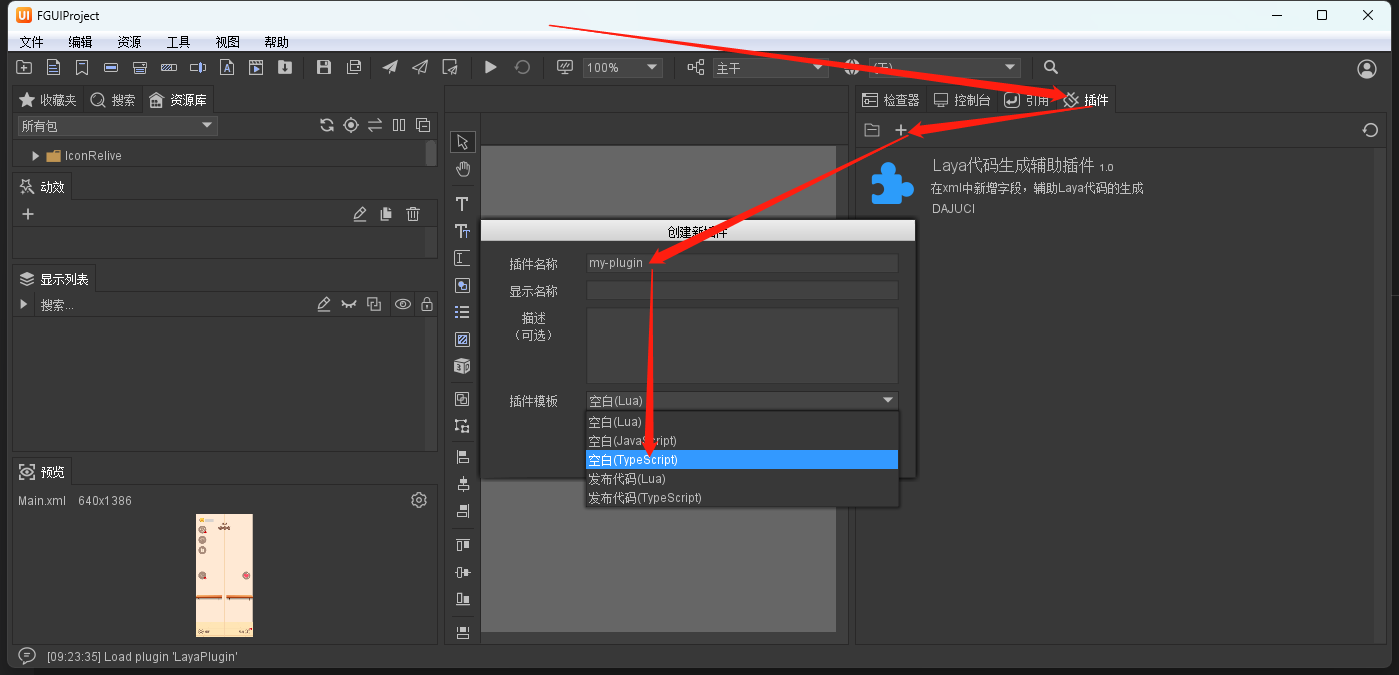Screen dimensions: 1399x675
Task: Click the save disk icon in toolbar
Action: tap(323, 67)
